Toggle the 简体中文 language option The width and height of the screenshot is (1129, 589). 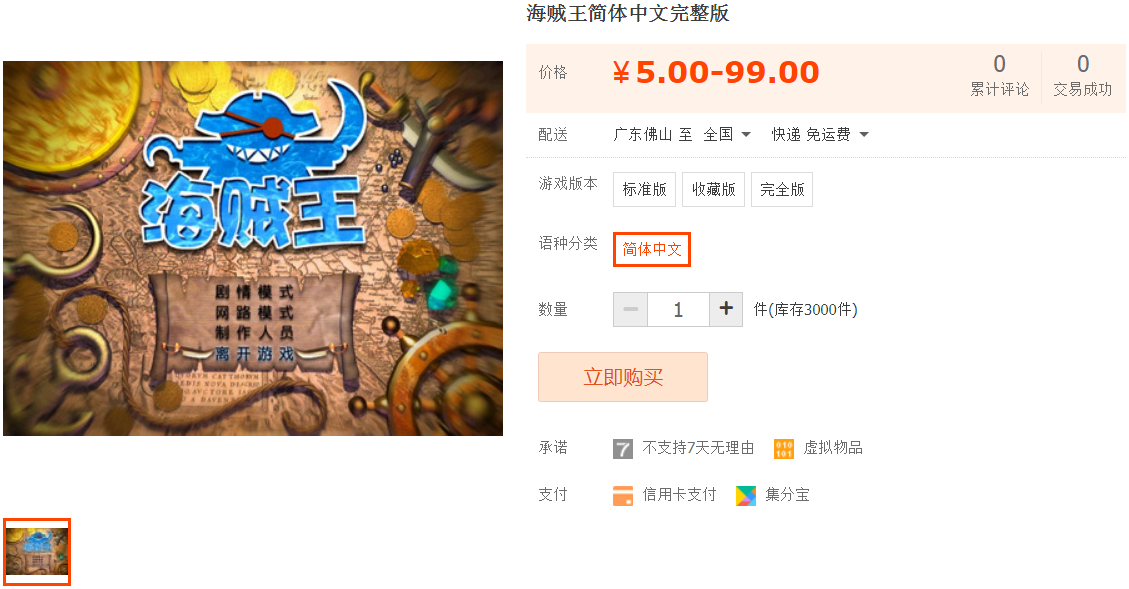[x=652, y=249]
